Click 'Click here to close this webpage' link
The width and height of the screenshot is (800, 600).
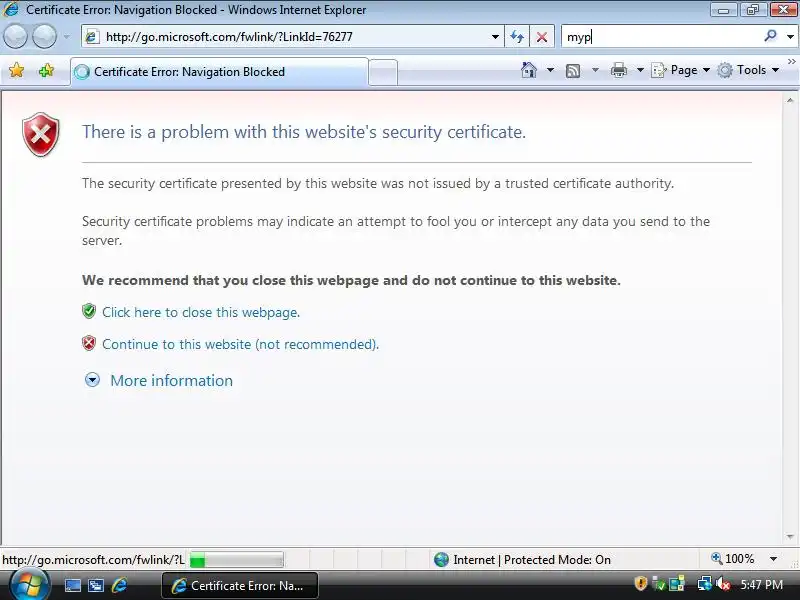pos(201,312)
